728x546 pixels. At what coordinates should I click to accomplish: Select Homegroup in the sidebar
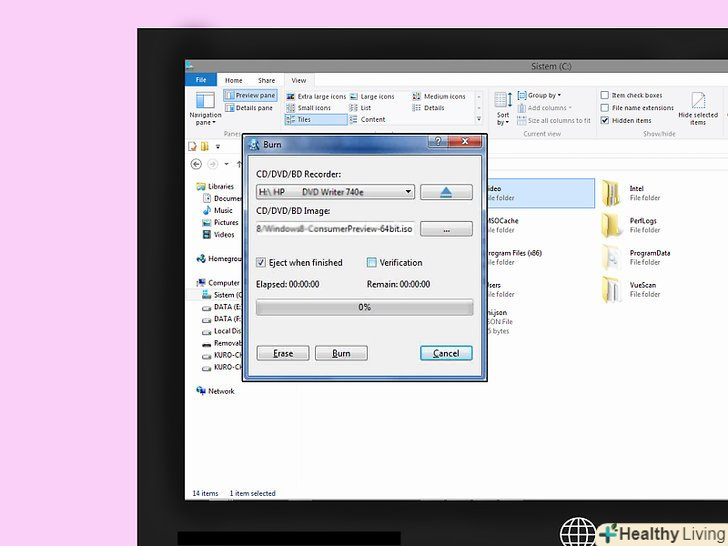(219, 259)
